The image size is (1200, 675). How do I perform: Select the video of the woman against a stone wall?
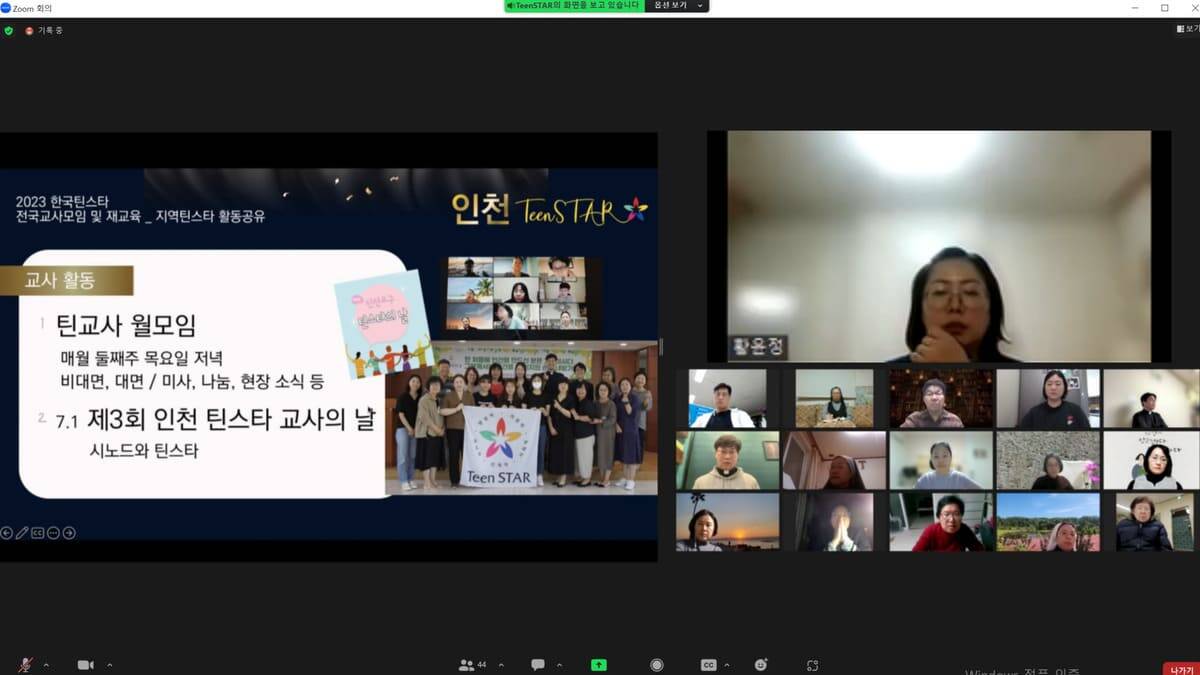[x=1048, y=460]
